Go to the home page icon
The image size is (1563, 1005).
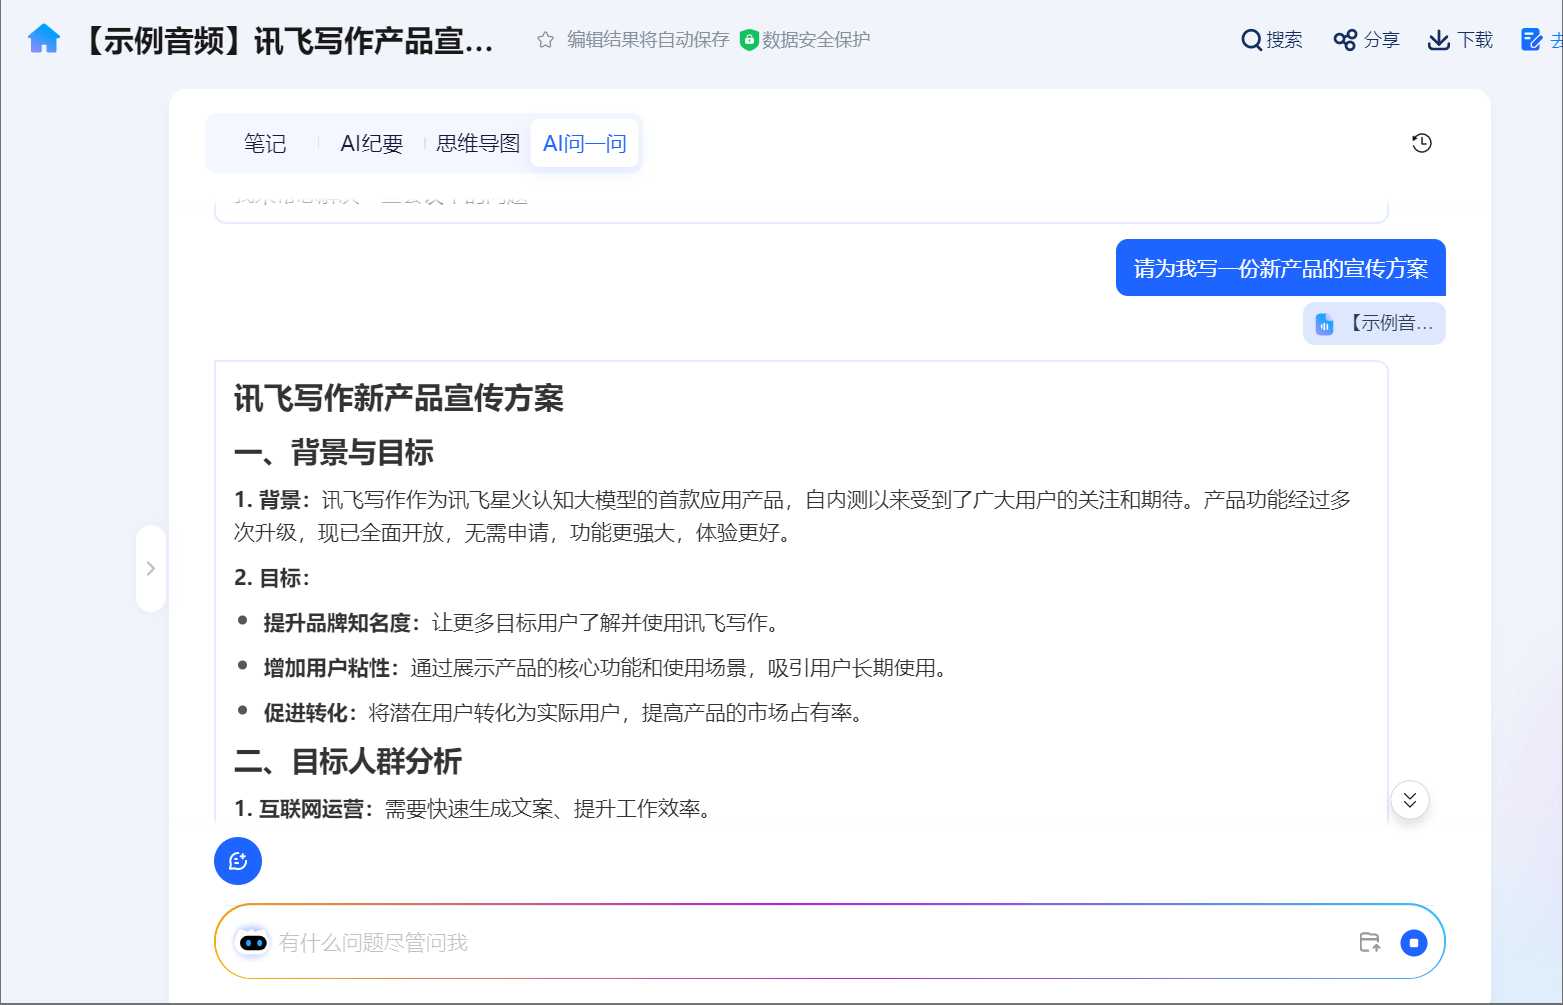click(x=44, y=40)
